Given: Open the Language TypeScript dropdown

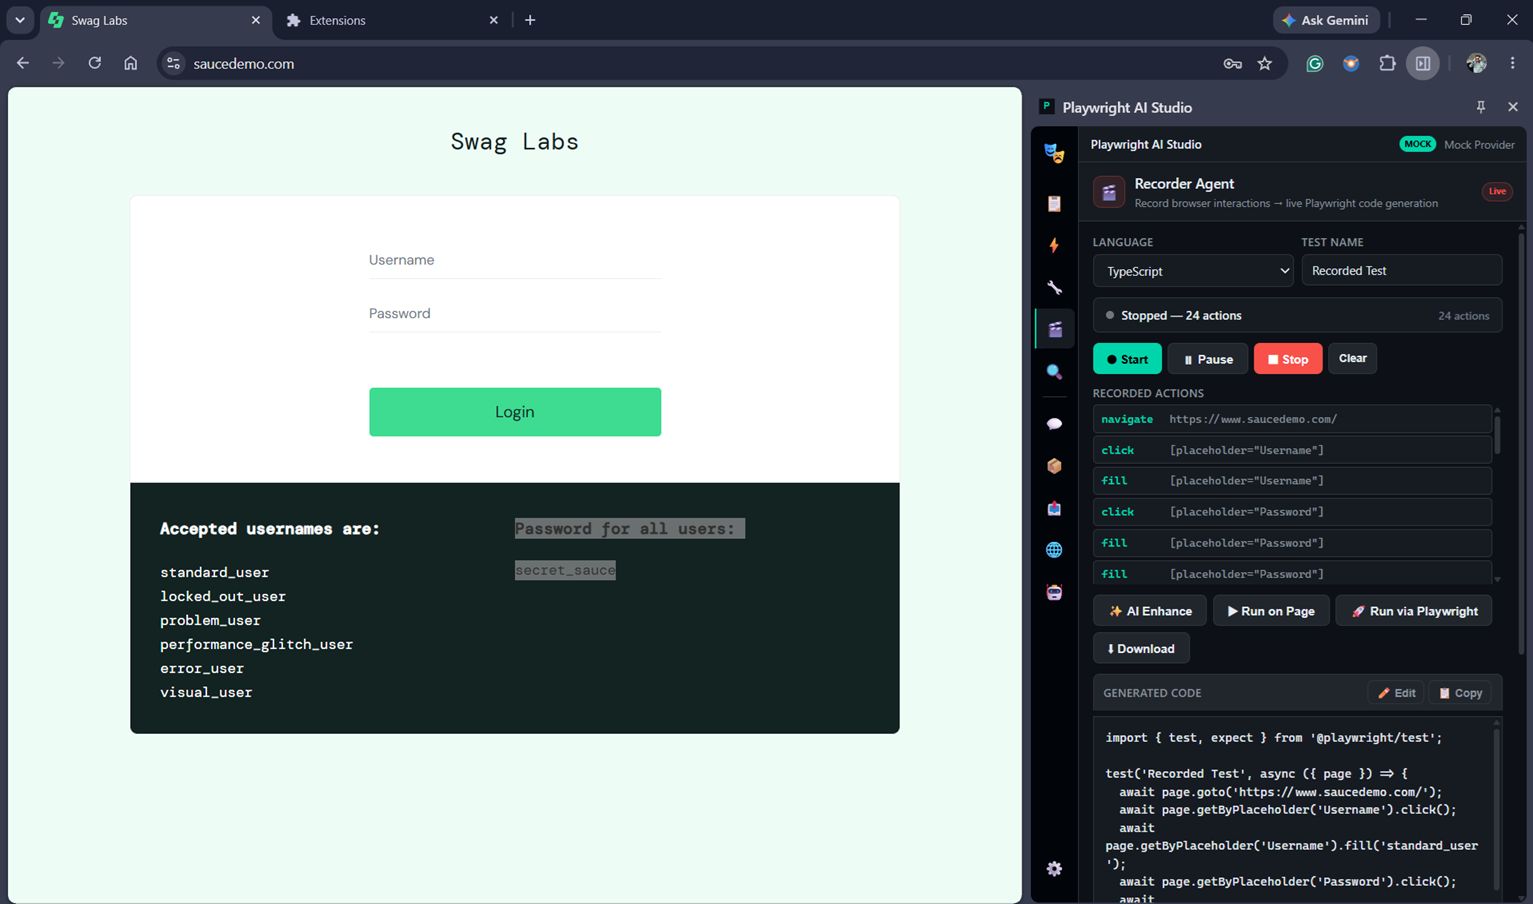Looking at the screenshot, I should [x=1193, y=271].
